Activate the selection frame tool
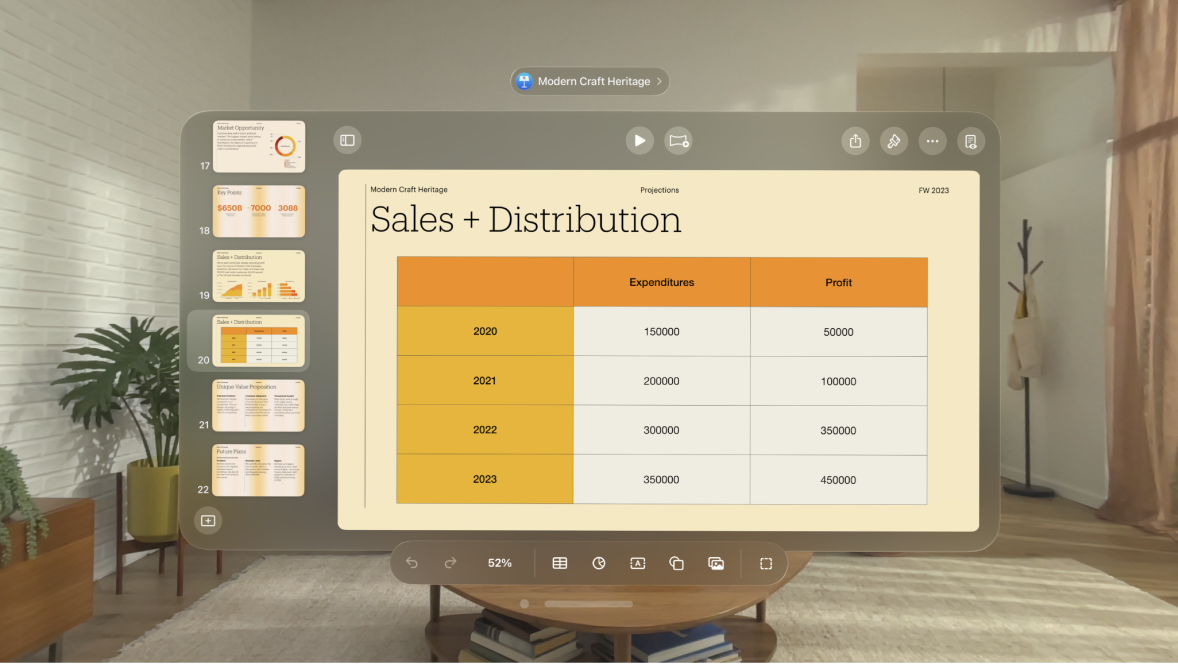Image resolution: width=1178 pixels, height=666 pixels. pos(766,563)
